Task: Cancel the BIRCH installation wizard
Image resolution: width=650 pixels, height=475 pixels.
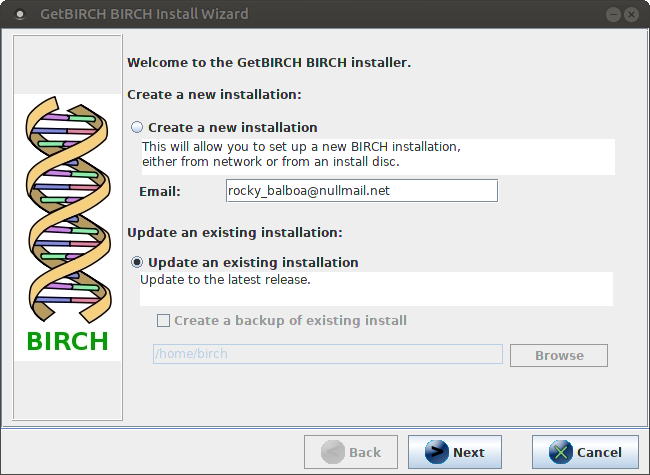Action: point(585,452)
